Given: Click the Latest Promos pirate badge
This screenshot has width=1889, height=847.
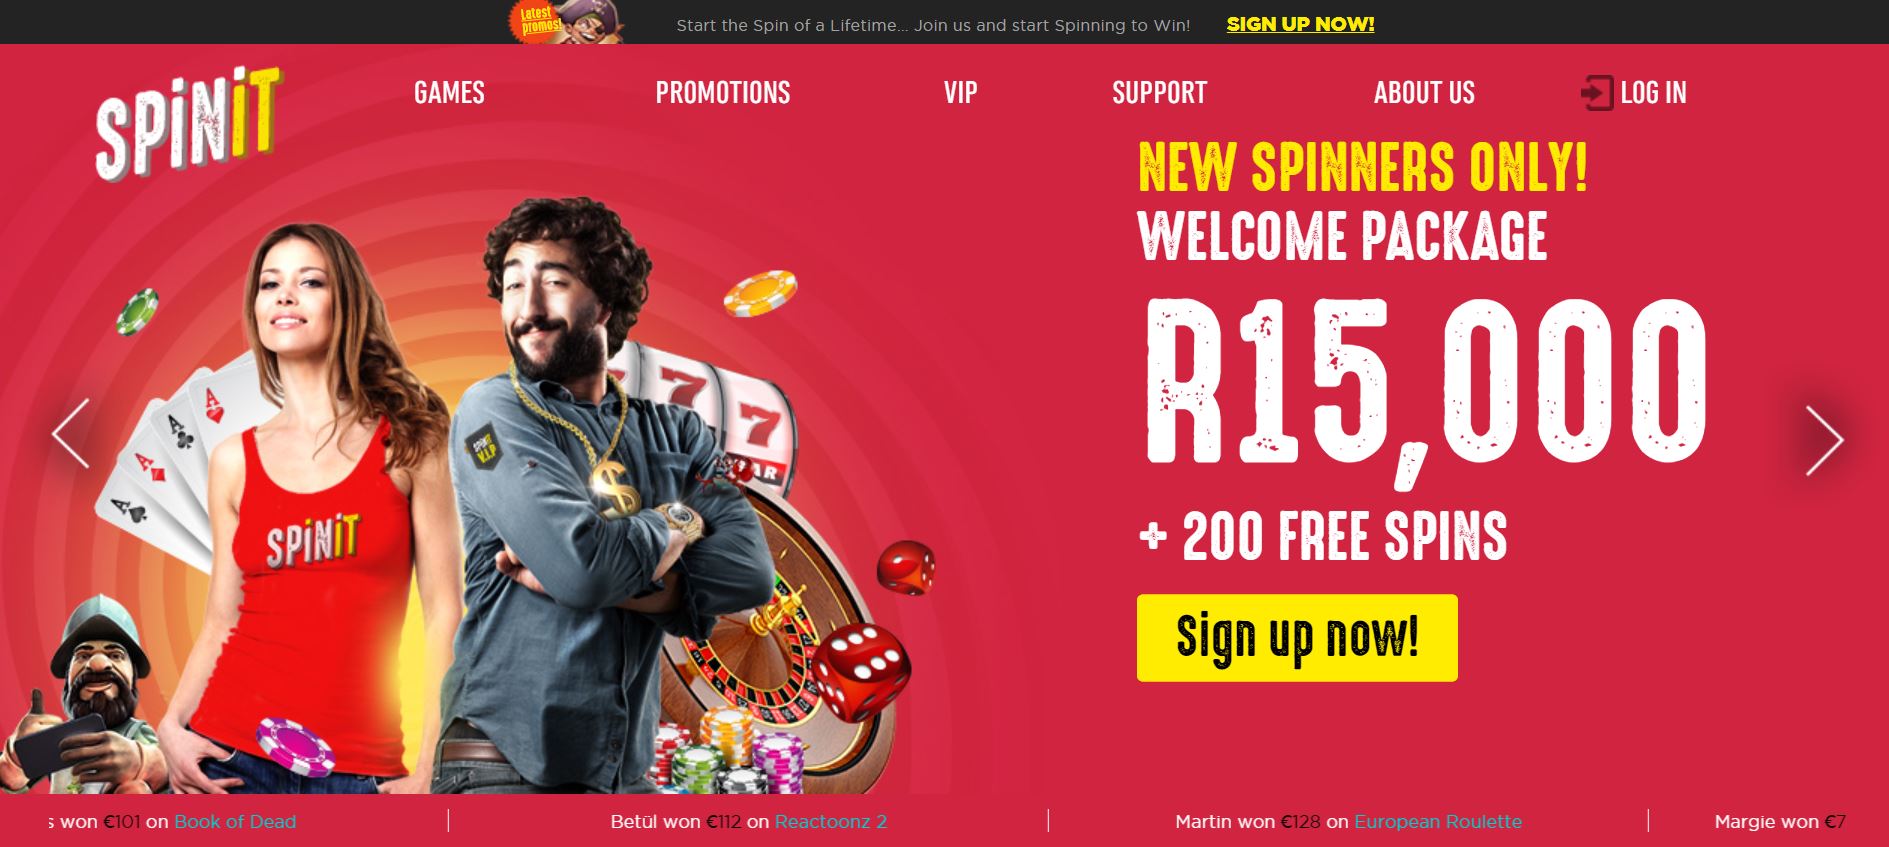Looking at the screenshot, I should tap(567, 22).
